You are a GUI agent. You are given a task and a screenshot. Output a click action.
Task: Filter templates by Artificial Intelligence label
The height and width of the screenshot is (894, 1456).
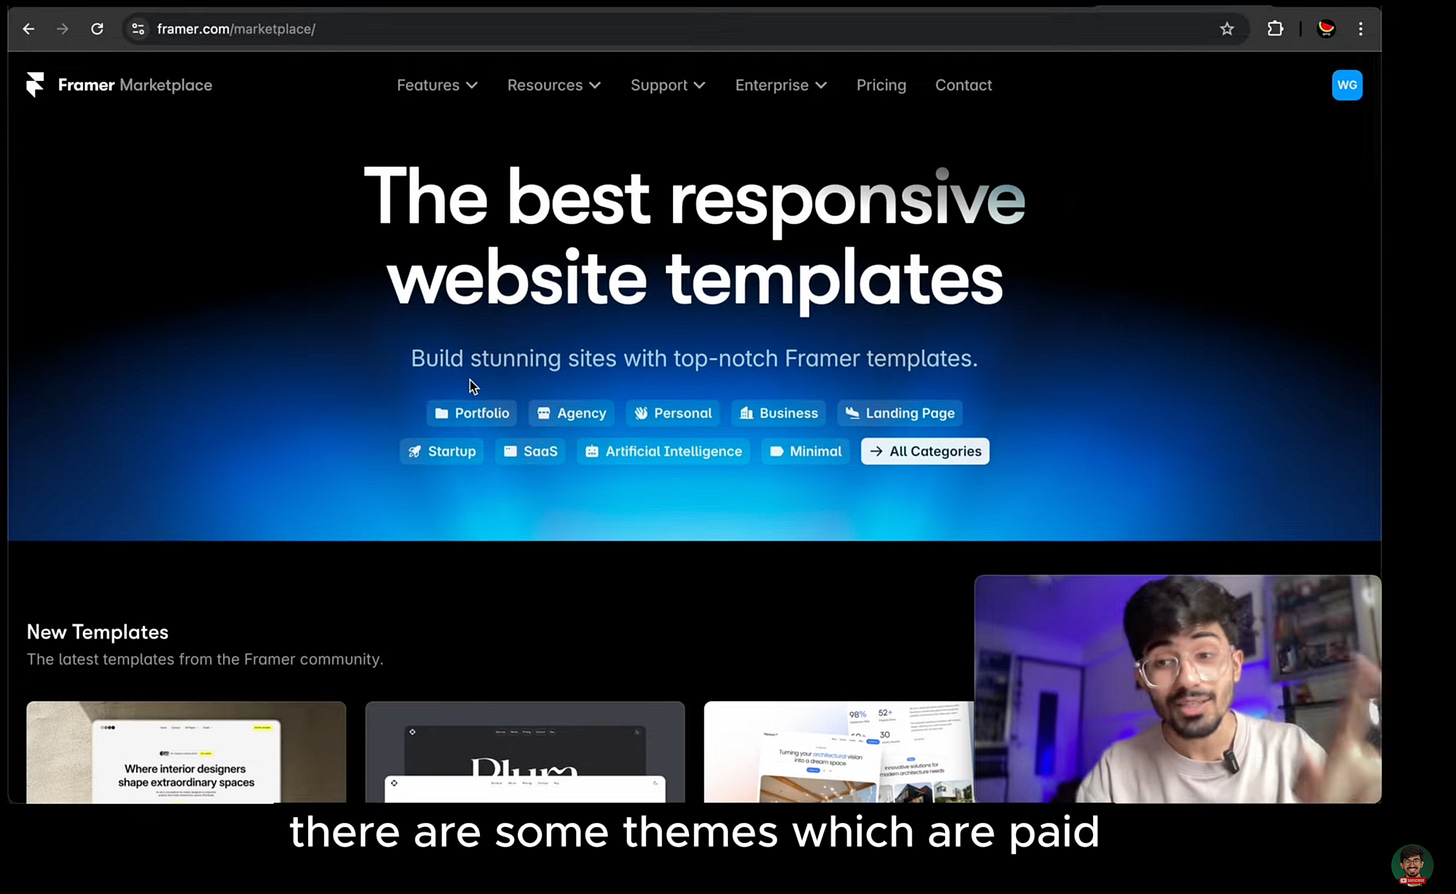pyautogui.click(x=674, y=452)
